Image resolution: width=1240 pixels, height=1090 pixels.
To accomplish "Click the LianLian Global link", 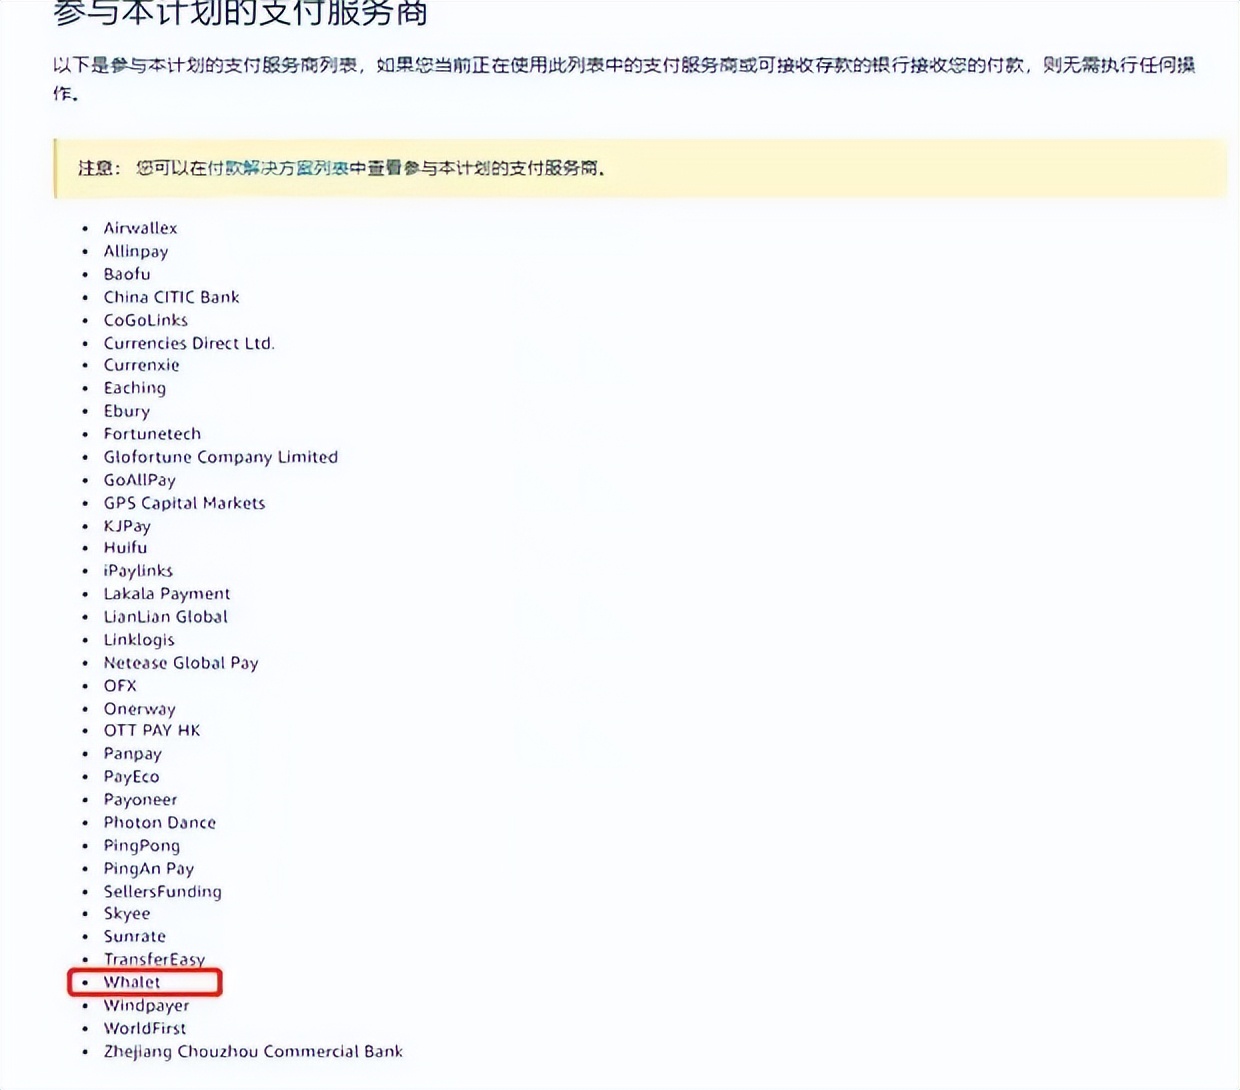I will point(166,617).
